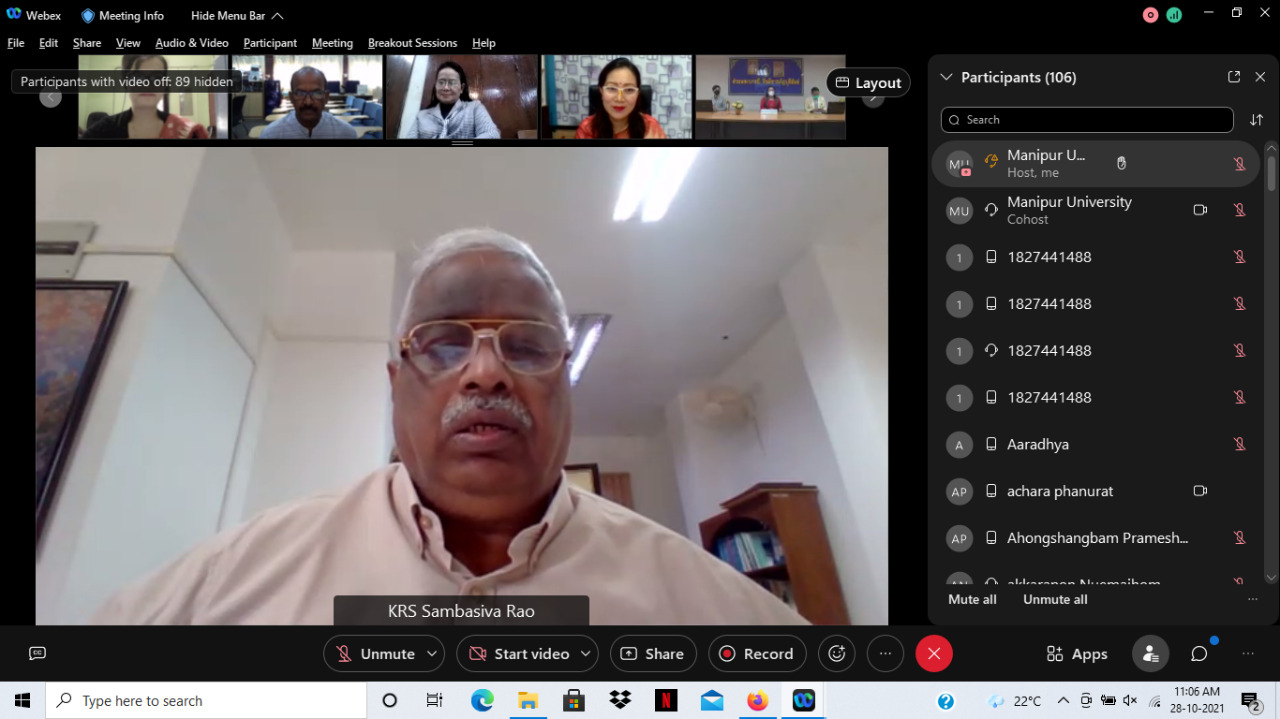Click the Windows taskbar search box
The height and width of the screenshot is (719, 1280).
(206, 700)
